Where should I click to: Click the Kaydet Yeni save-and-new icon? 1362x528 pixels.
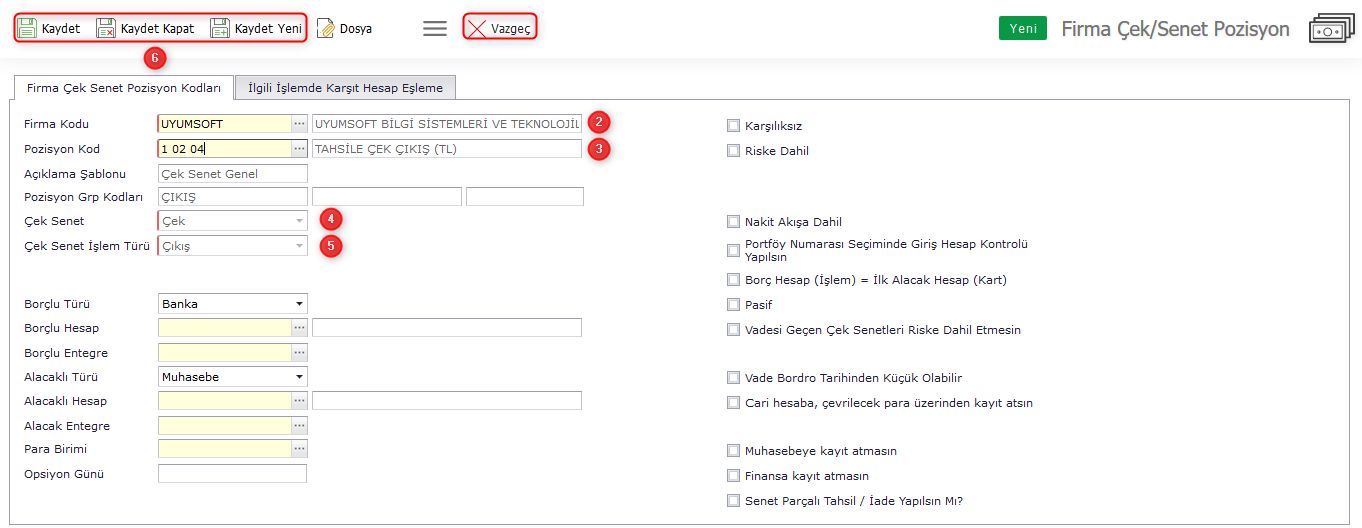pos(220,28)
